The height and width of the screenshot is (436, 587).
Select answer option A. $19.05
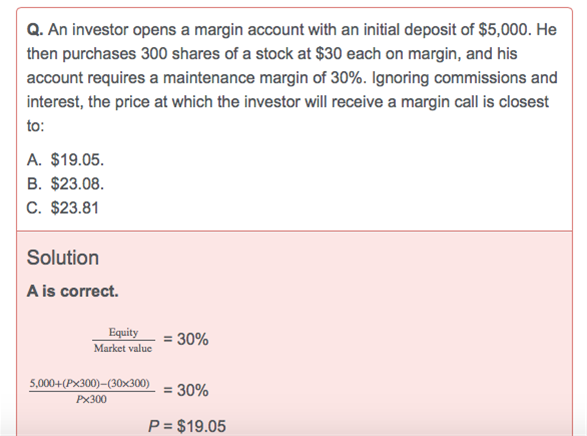65,160
